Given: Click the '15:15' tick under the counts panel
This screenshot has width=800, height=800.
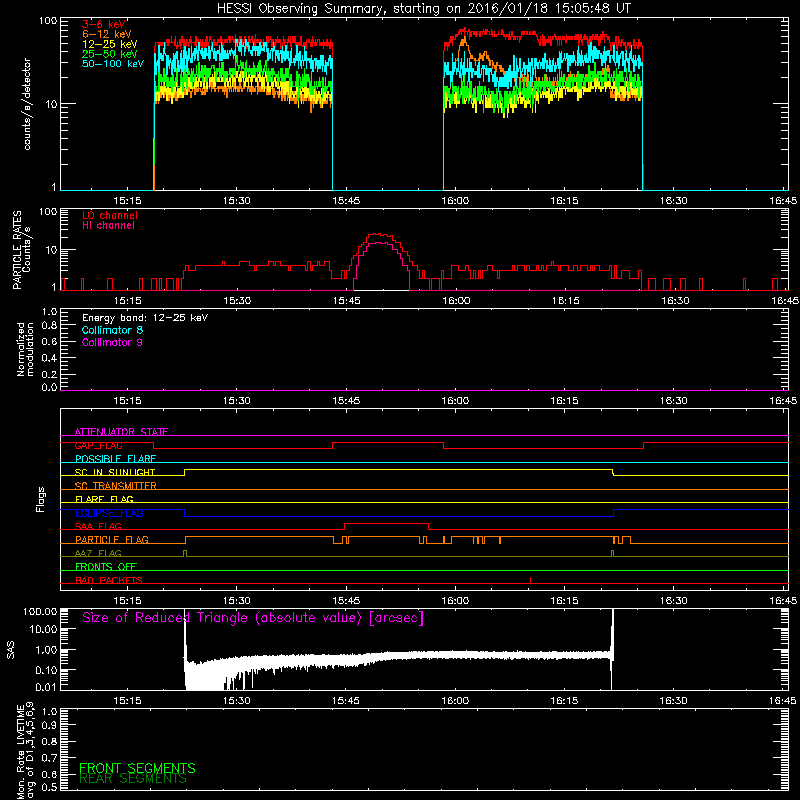Looking at the screenshot, I should (x=127, y=201).
